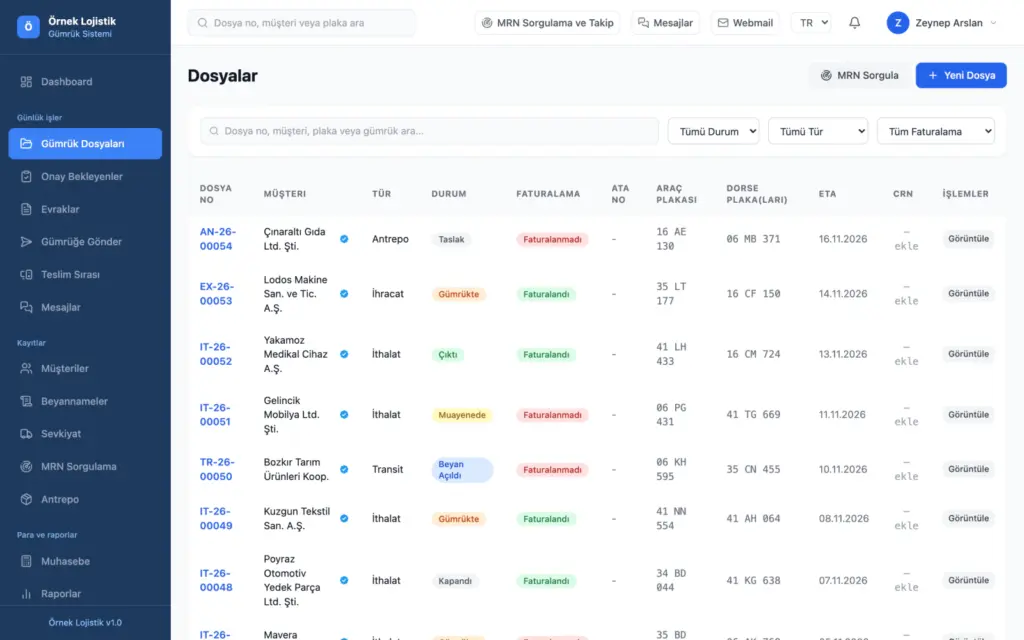Open file link EX-26-00053
The image size is (1024, 640).
pos(217,293)
